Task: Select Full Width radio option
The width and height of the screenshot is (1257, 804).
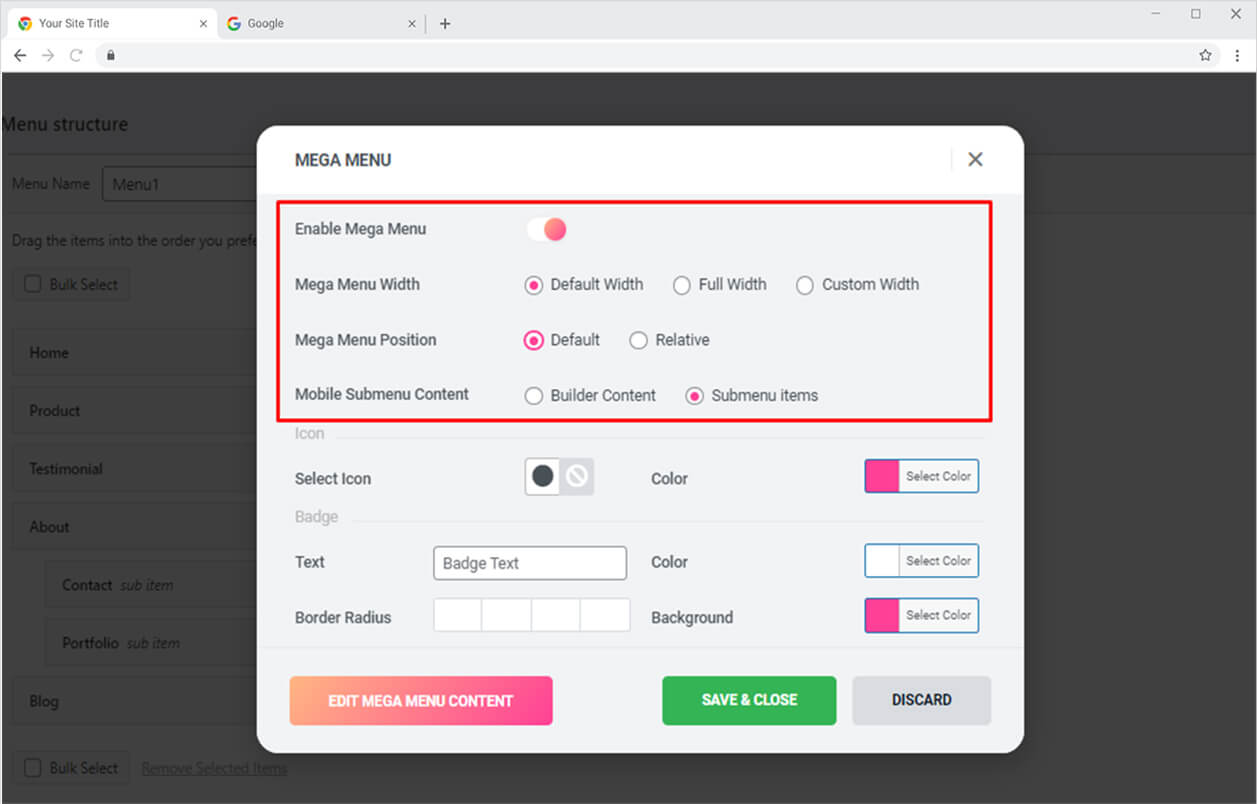Action: [682, 285]
